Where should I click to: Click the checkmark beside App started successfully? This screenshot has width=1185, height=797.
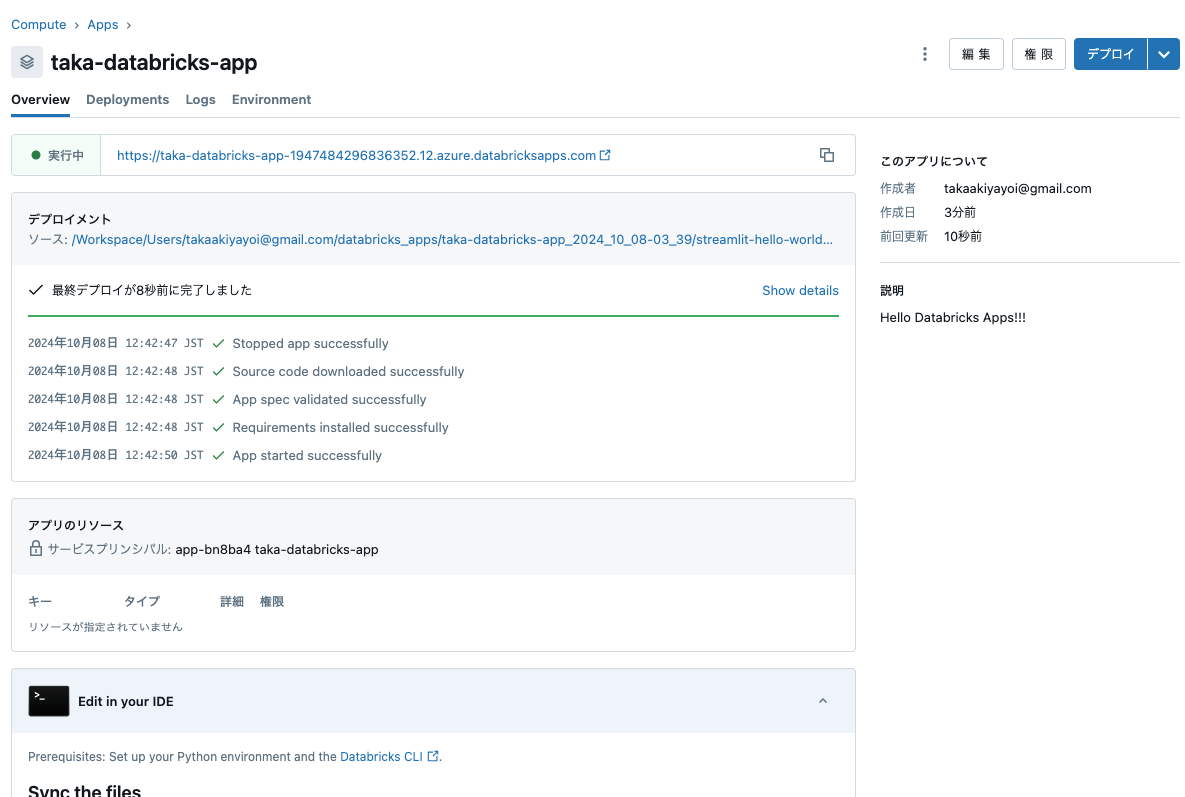[218, 456]
